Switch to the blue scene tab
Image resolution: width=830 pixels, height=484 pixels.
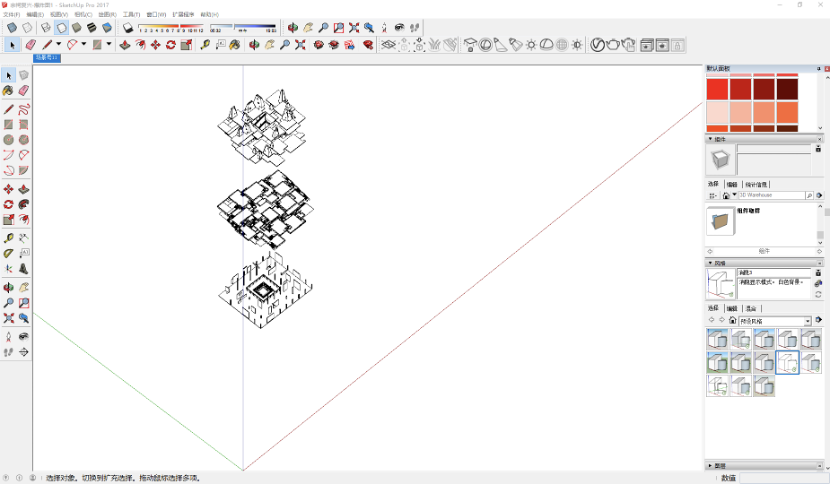point(47,58)
